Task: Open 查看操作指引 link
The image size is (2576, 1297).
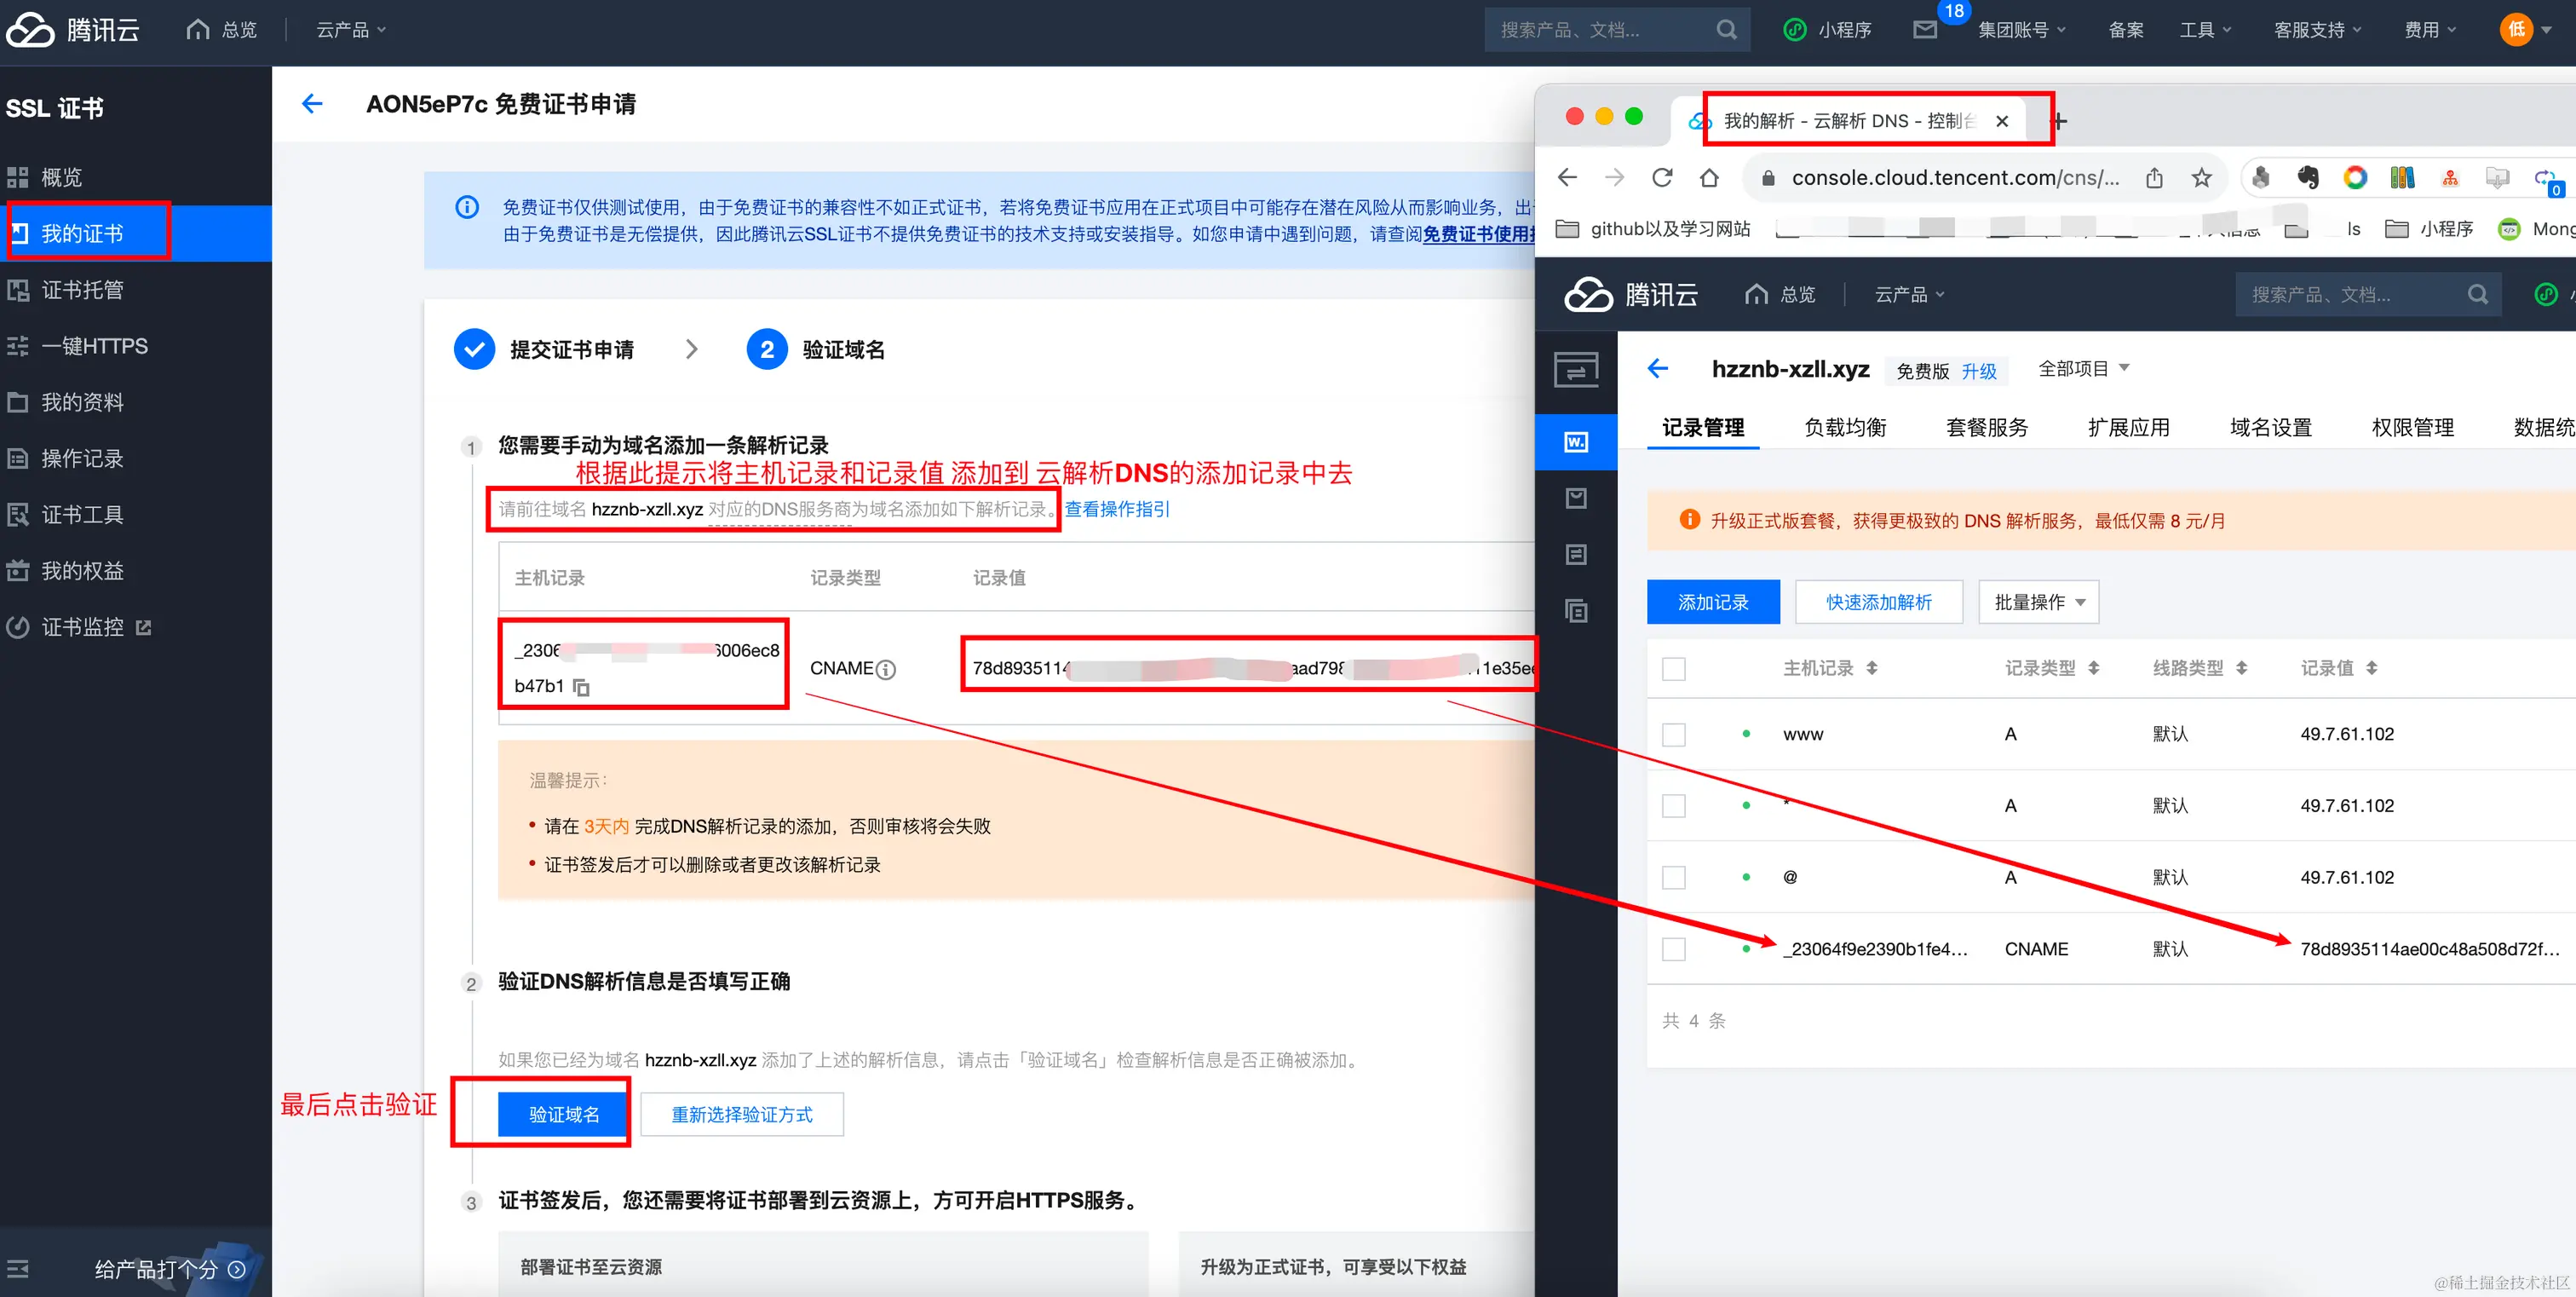Action: (x=1117, y=509)
